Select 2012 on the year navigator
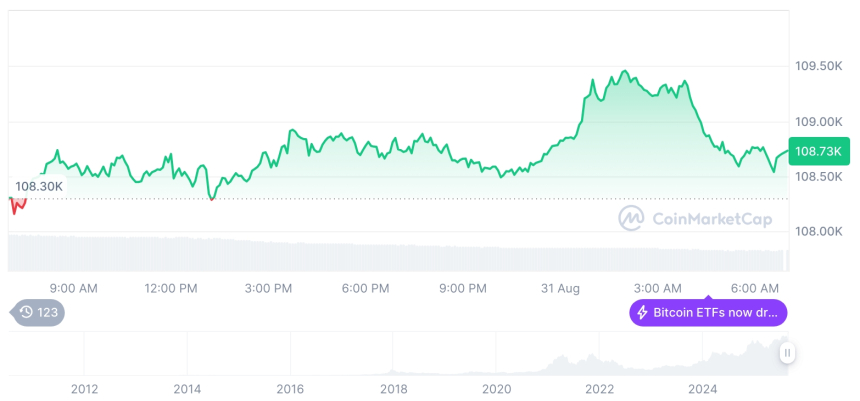 (x=84, y=389)
